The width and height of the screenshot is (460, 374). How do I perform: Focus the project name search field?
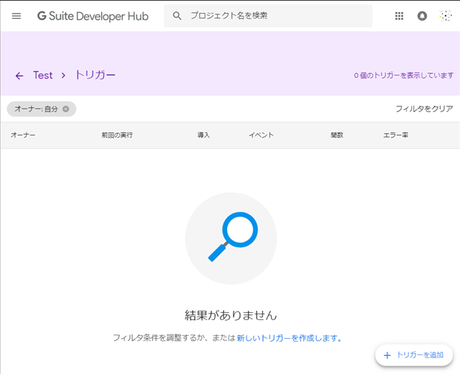pyautogui.click(x=268, y=16)
